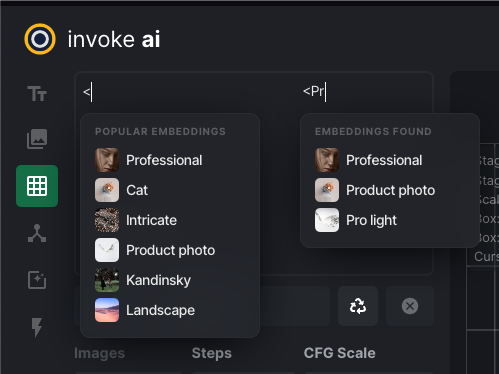The width and height of the screenshot is (499, 374).
Task: Open the Nodes workflow icon
Action: pyautogui.click(x=37, y=233)
